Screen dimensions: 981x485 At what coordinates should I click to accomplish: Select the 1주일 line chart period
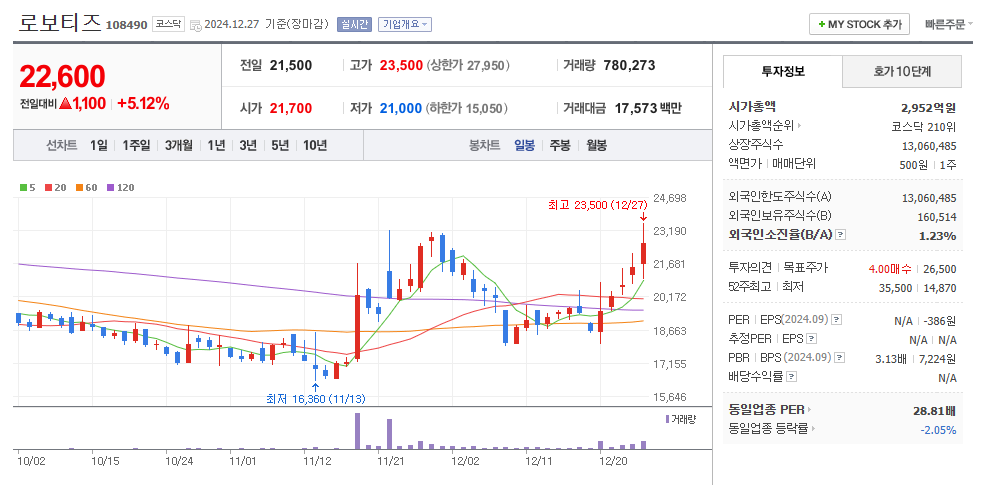click(x=136, y=145)
